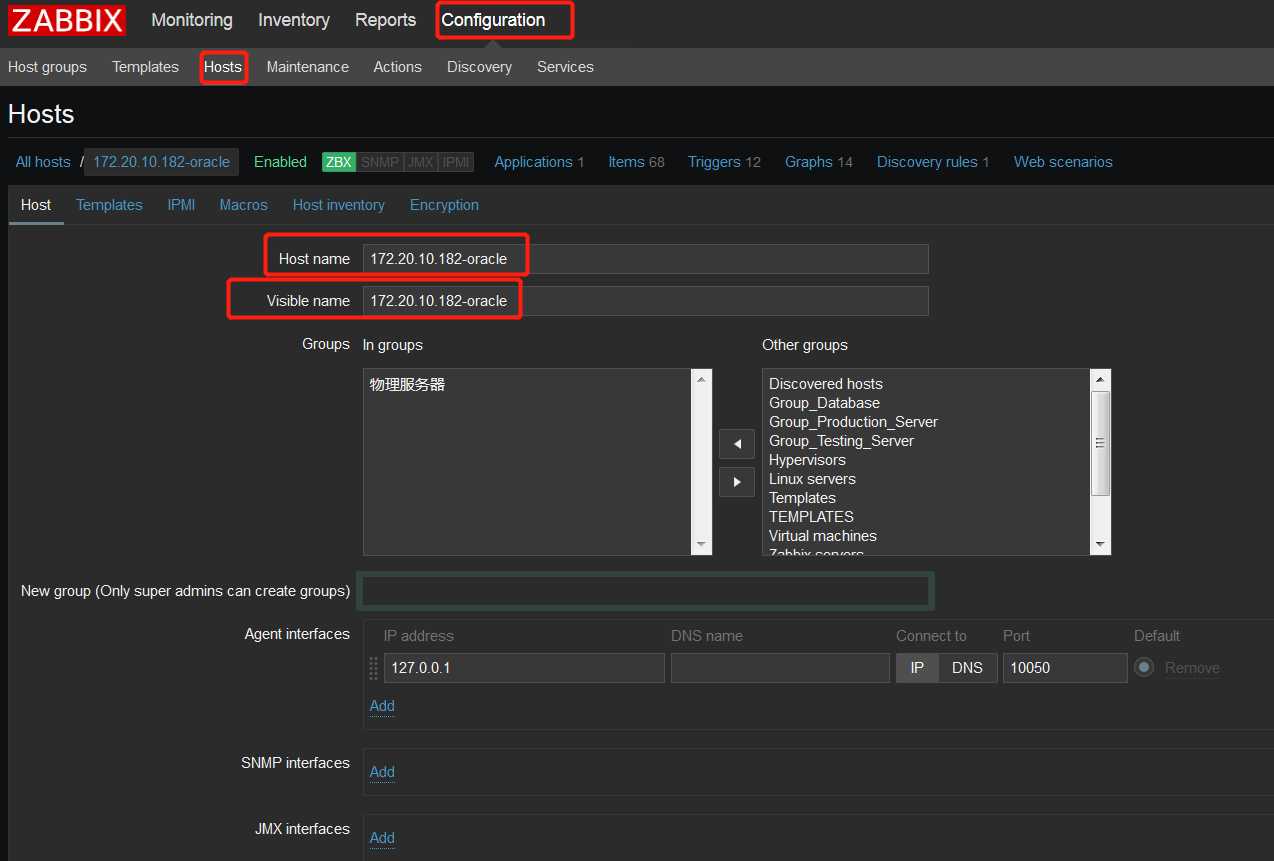Switch to the Encryption tab

444,205
